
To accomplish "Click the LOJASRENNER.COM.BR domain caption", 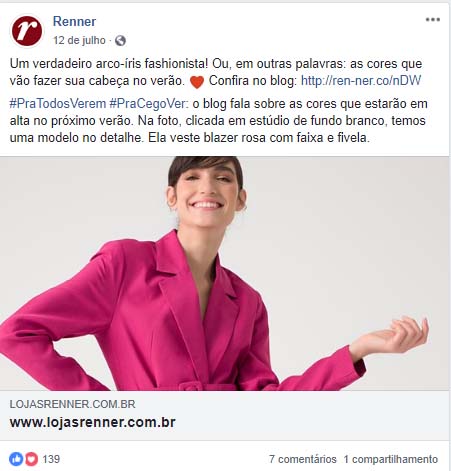I will tap(72, 404).
